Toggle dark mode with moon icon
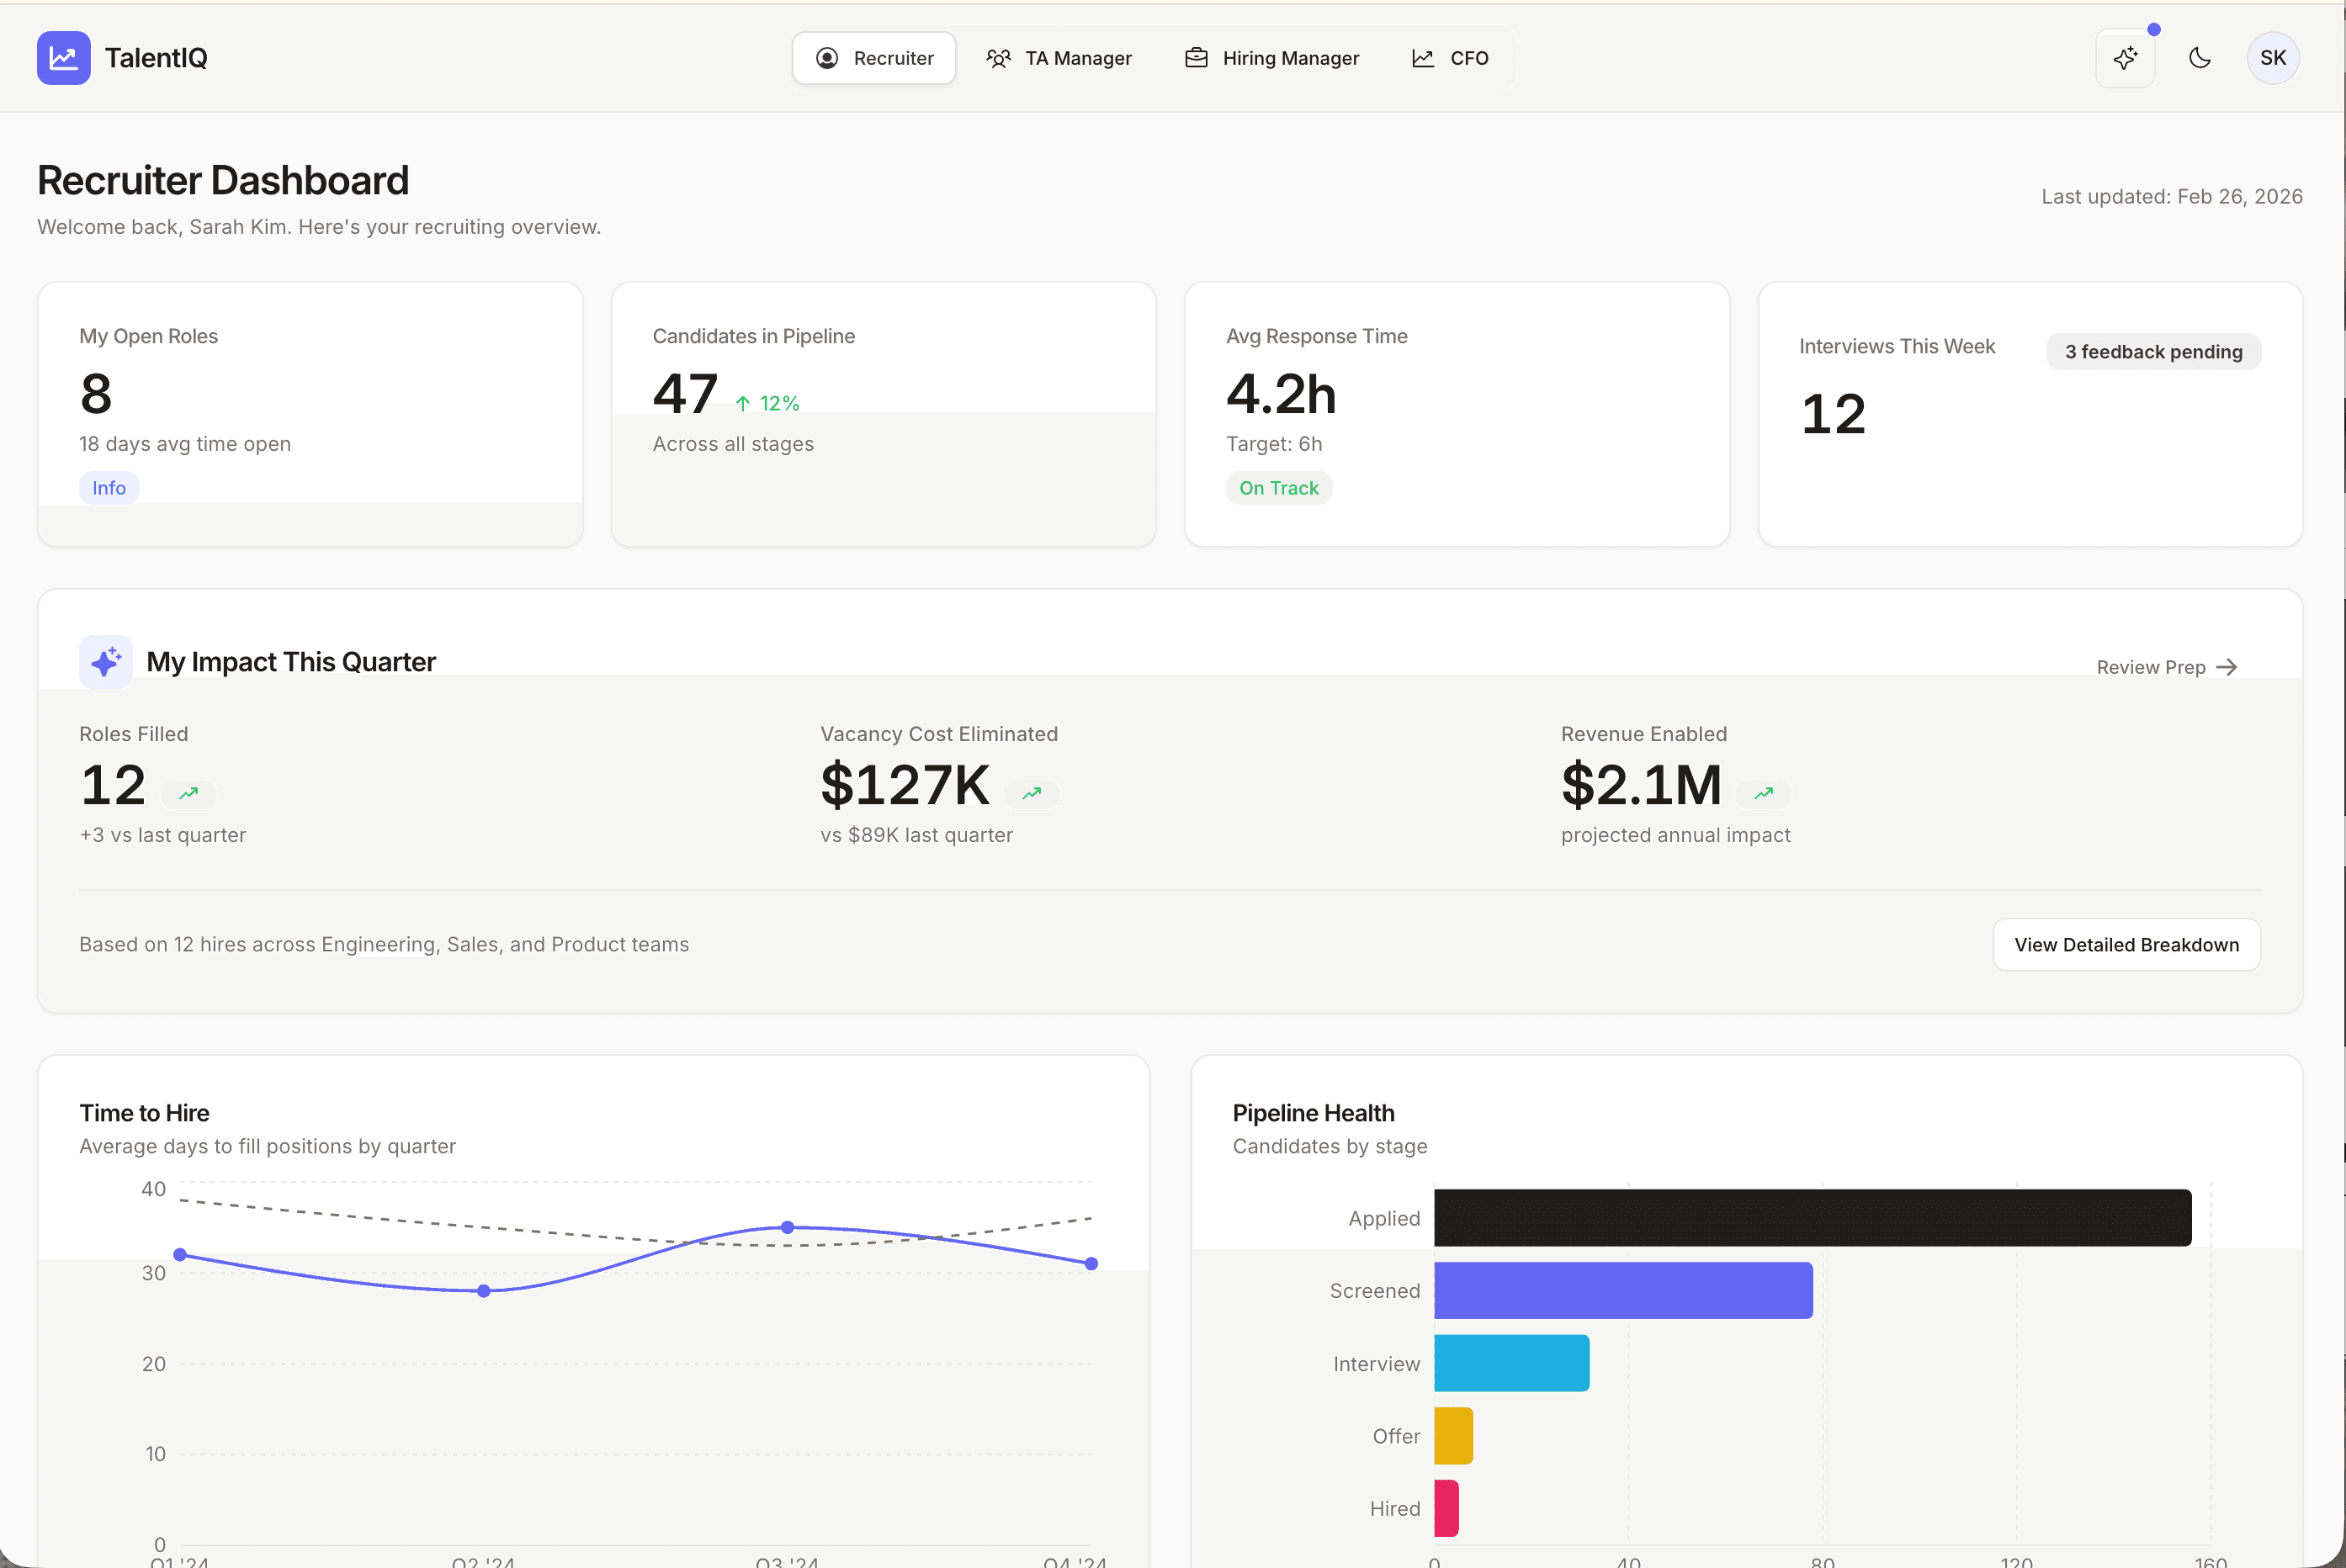The width and height of the screenshot is (2346, 1568). point(2199,58)
